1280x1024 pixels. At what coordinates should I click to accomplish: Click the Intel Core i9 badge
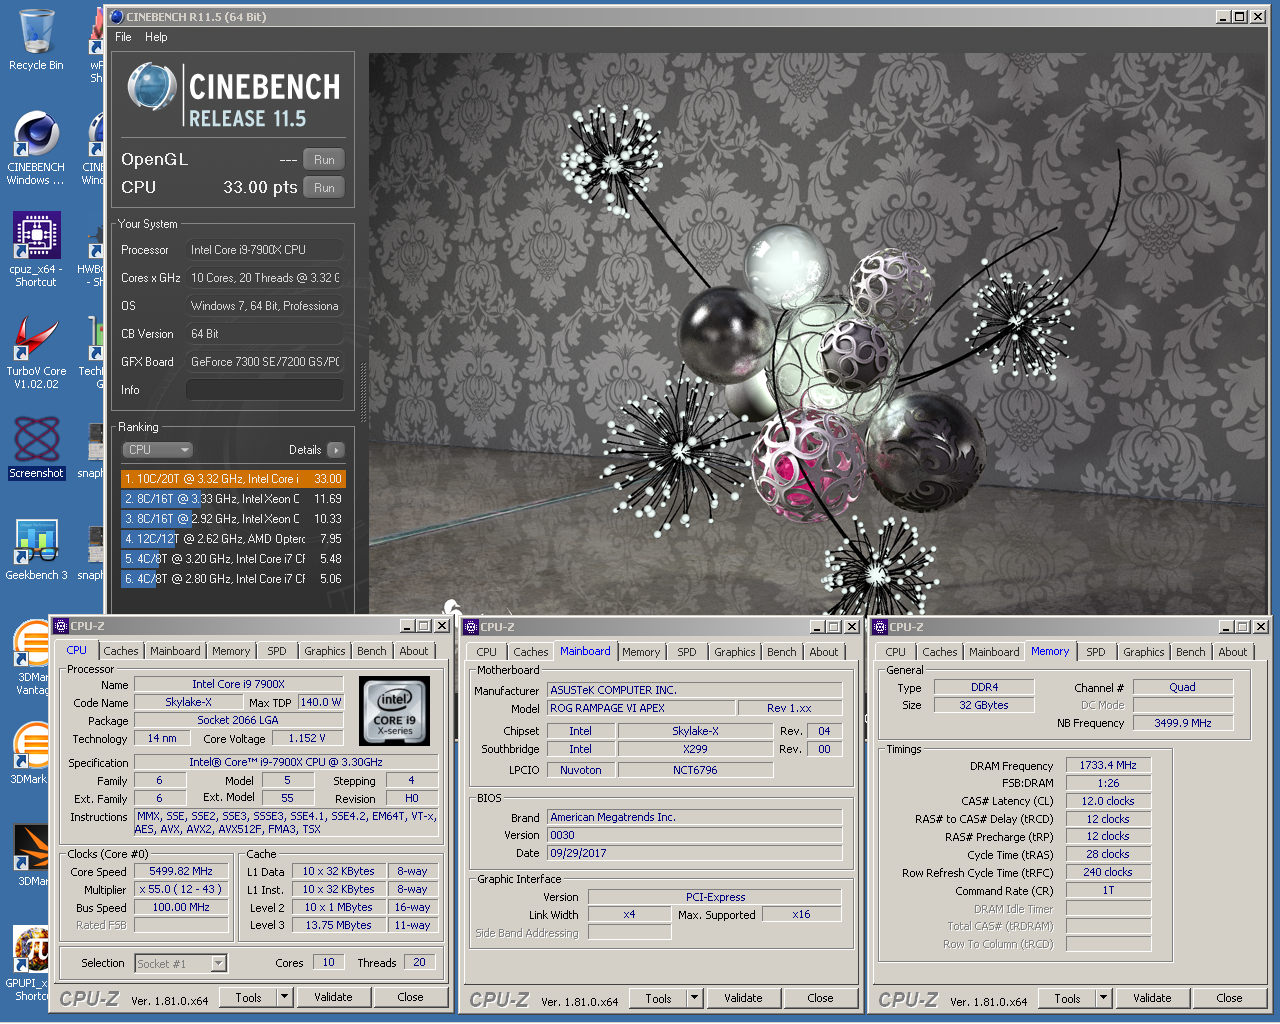point(394,710)
